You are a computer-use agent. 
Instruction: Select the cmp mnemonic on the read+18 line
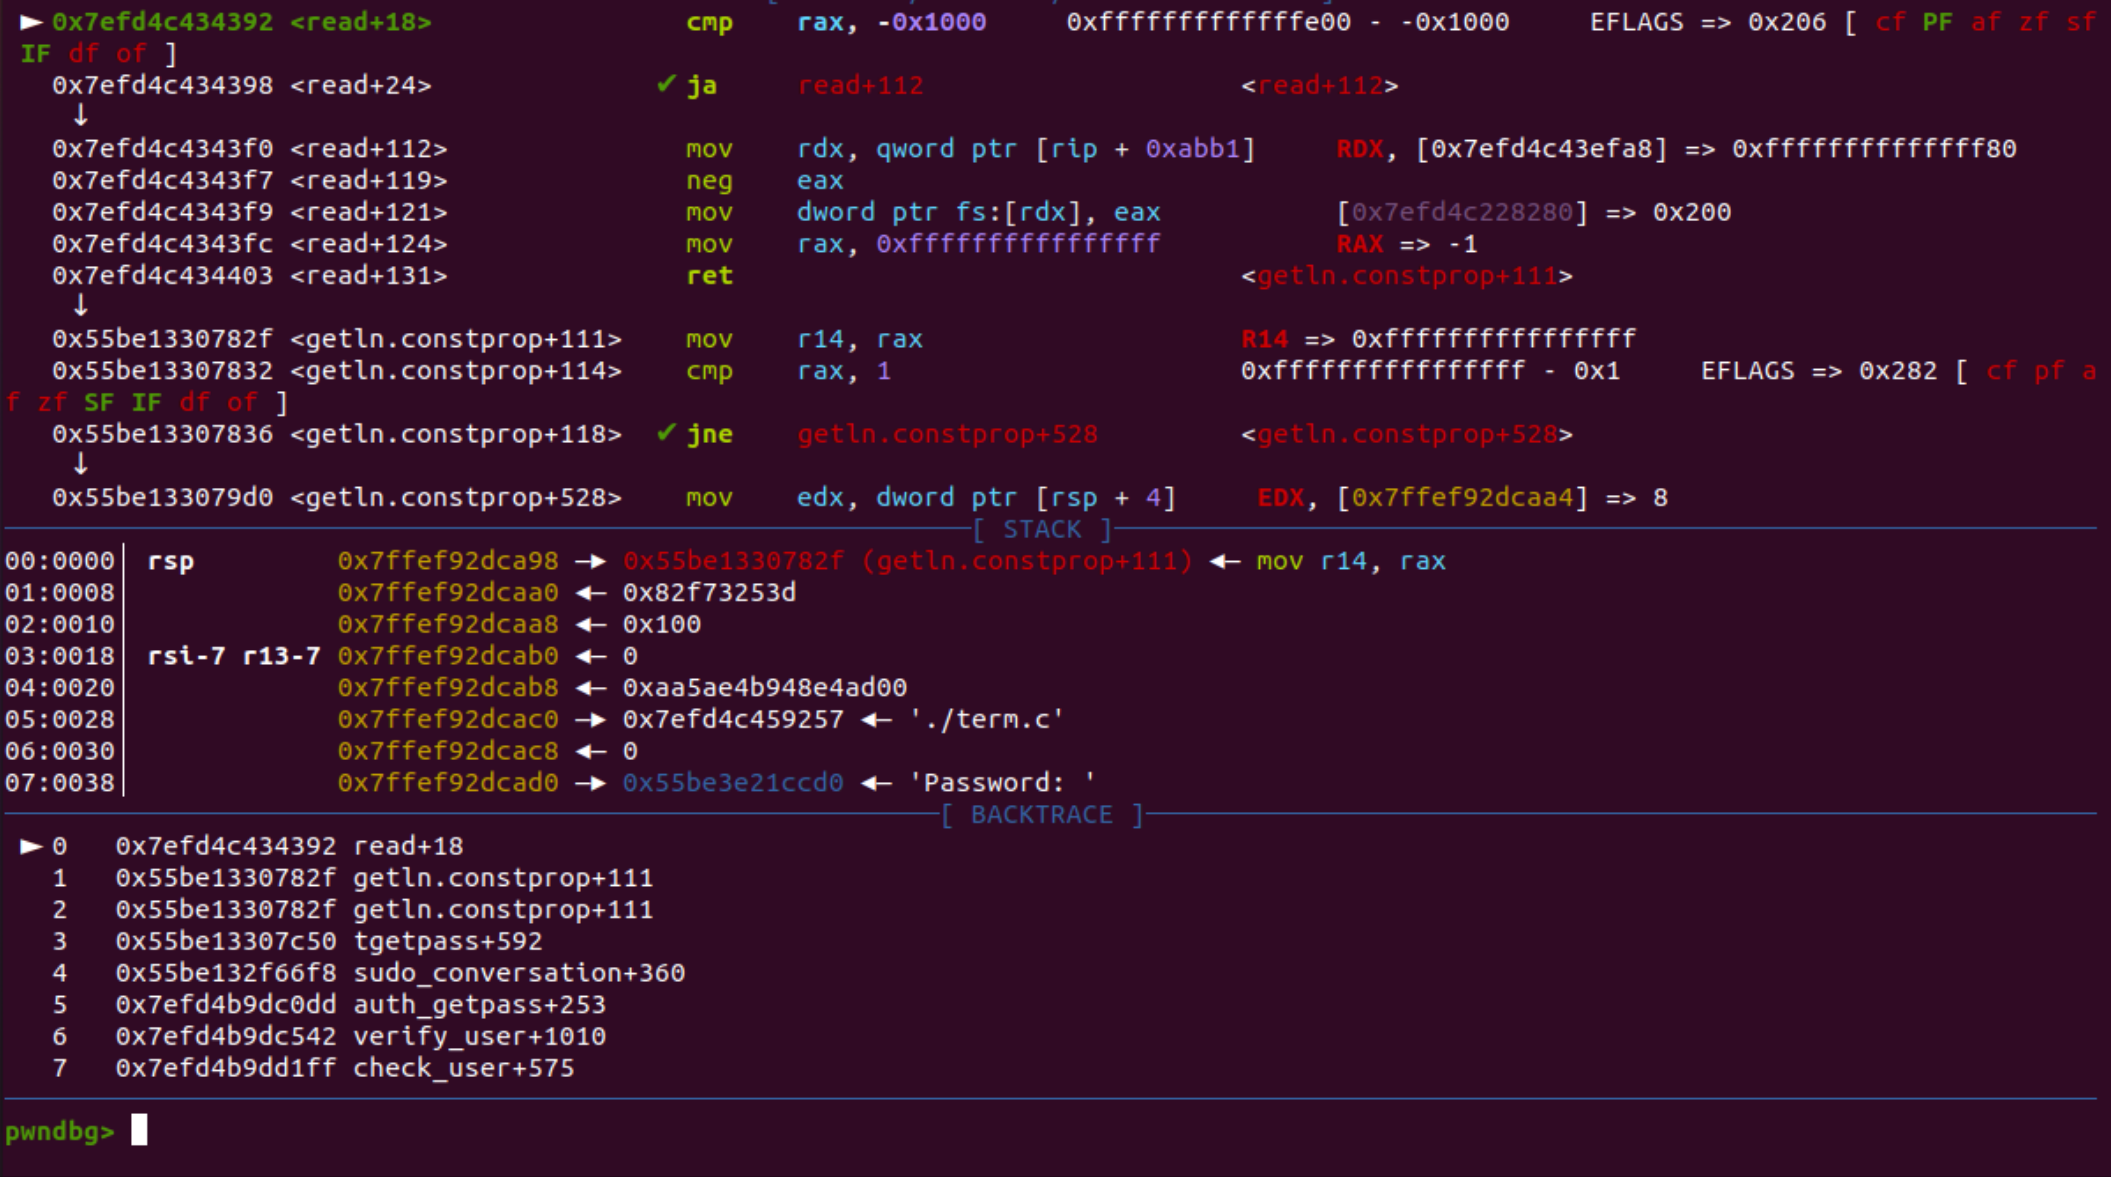pos(709,22)
